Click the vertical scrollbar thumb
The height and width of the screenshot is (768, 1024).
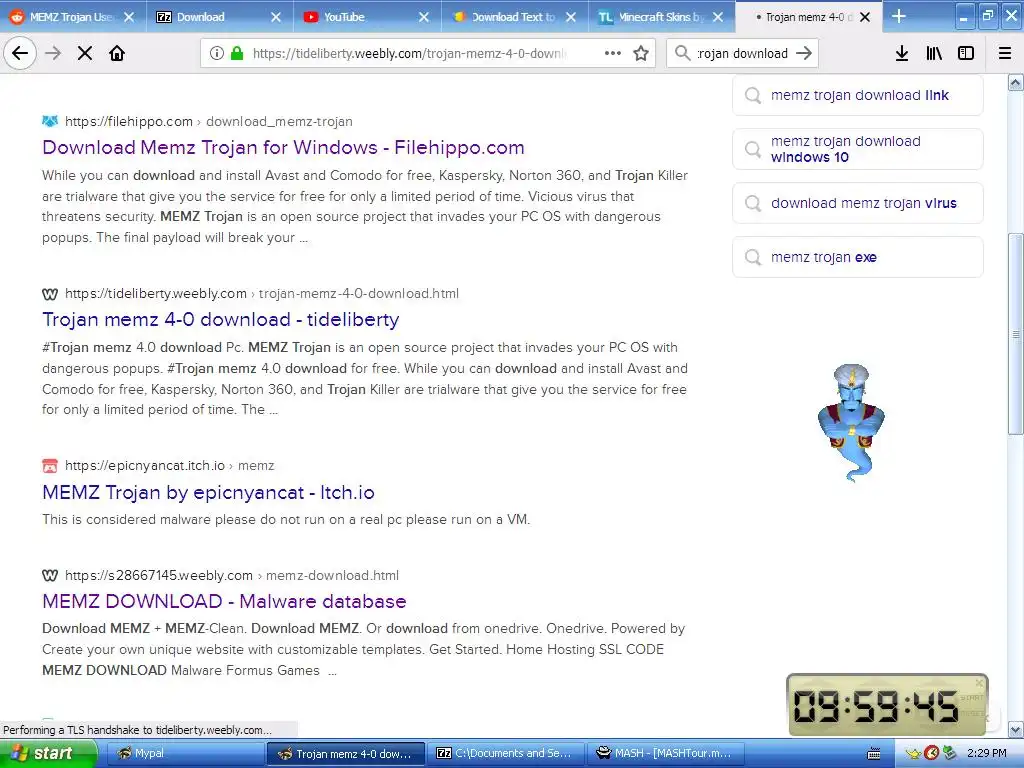(x=1016, y=334)
